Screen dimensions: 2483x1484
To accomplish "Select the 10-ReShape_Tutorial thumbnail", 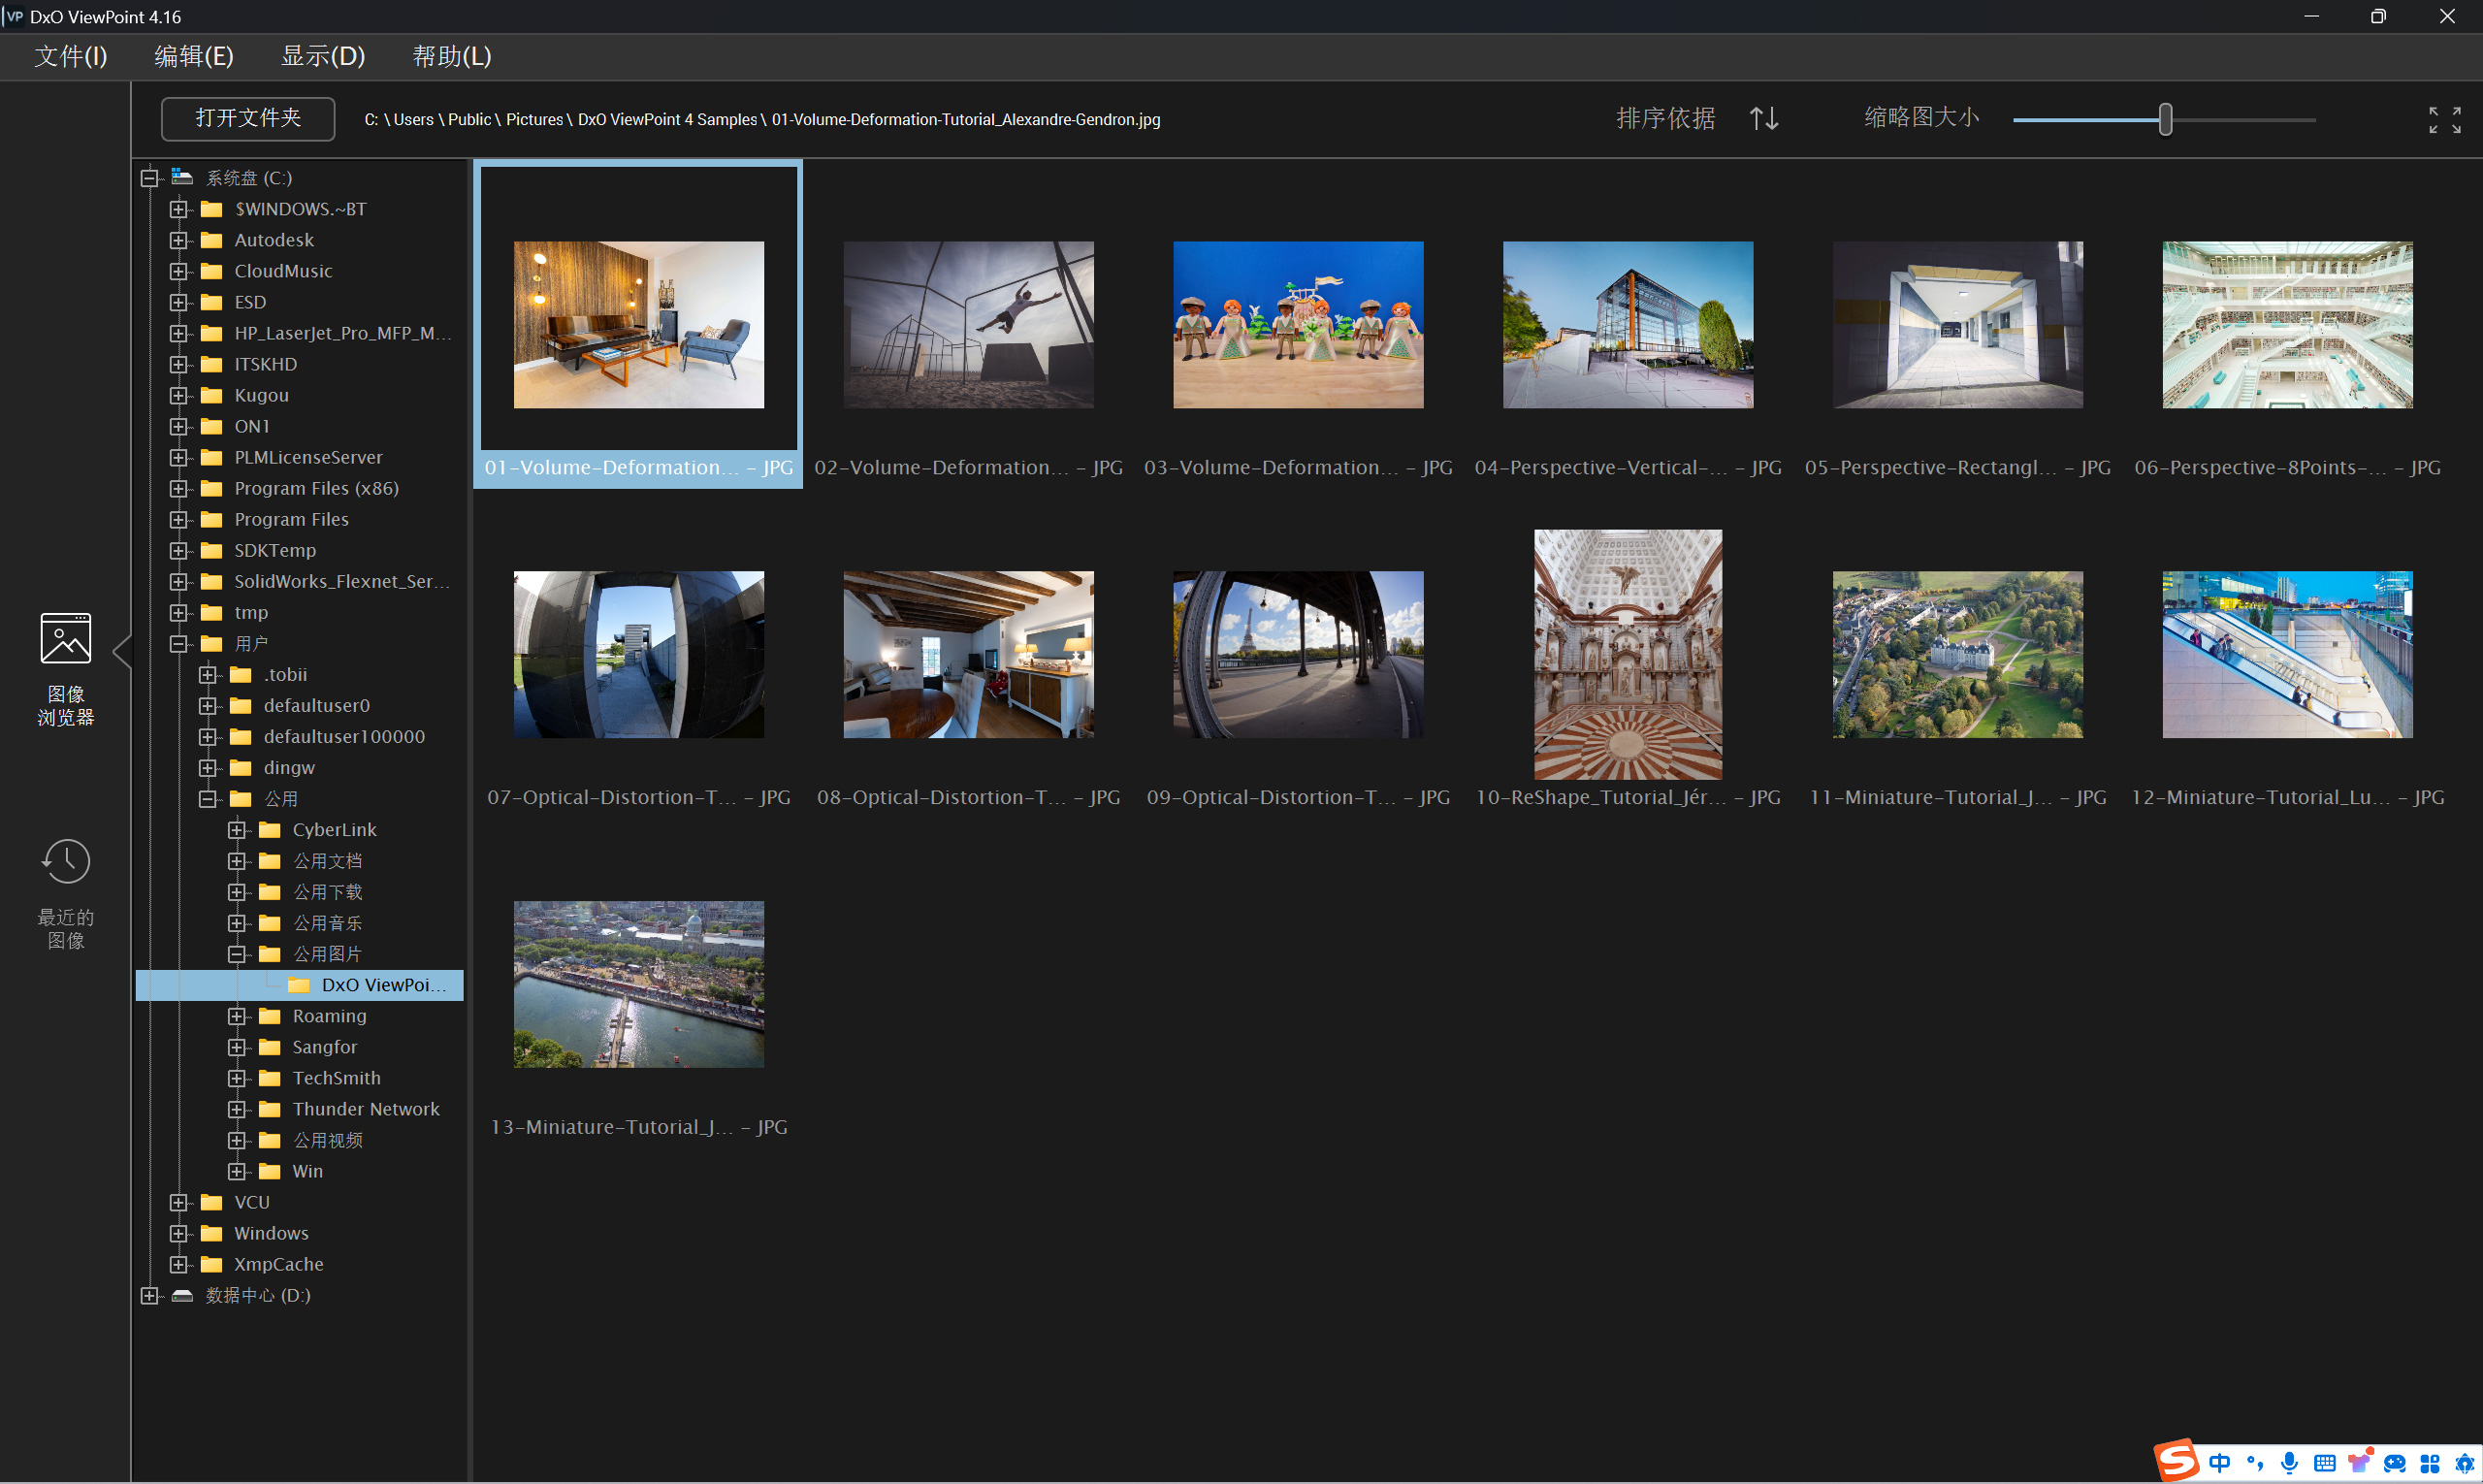I will 1627,655.
